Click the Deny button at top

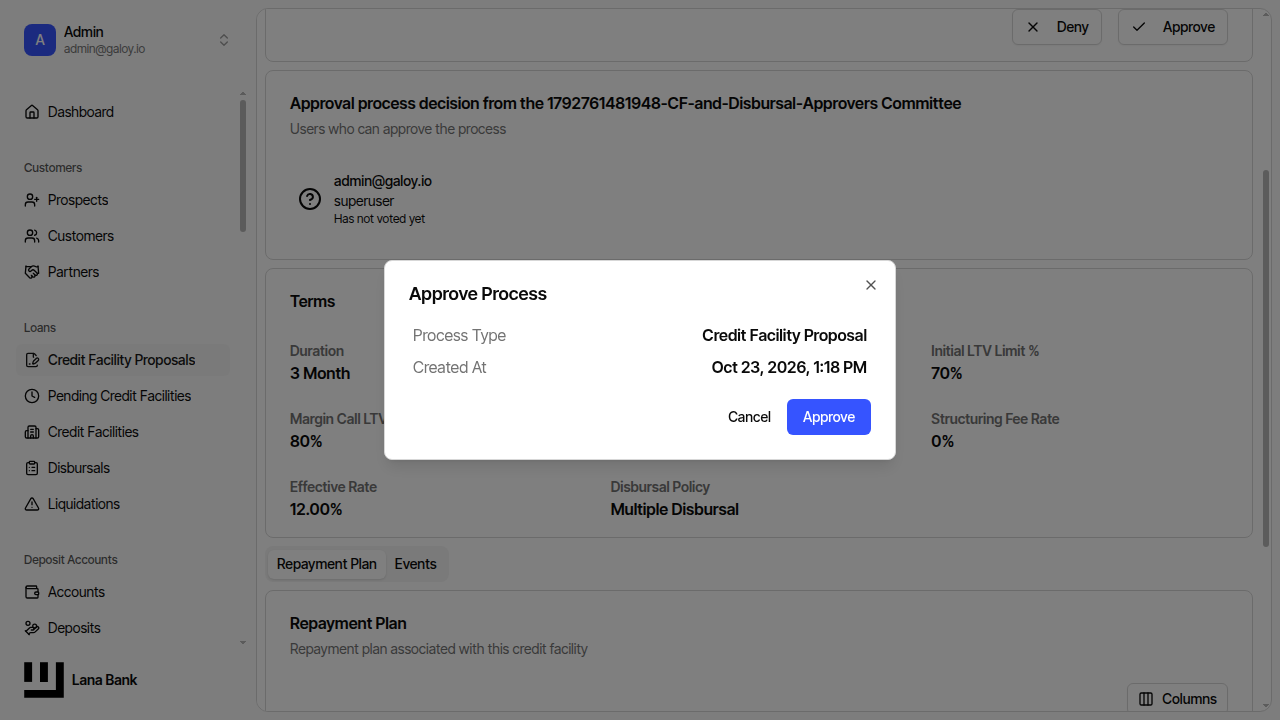(x=1057, y=27)
